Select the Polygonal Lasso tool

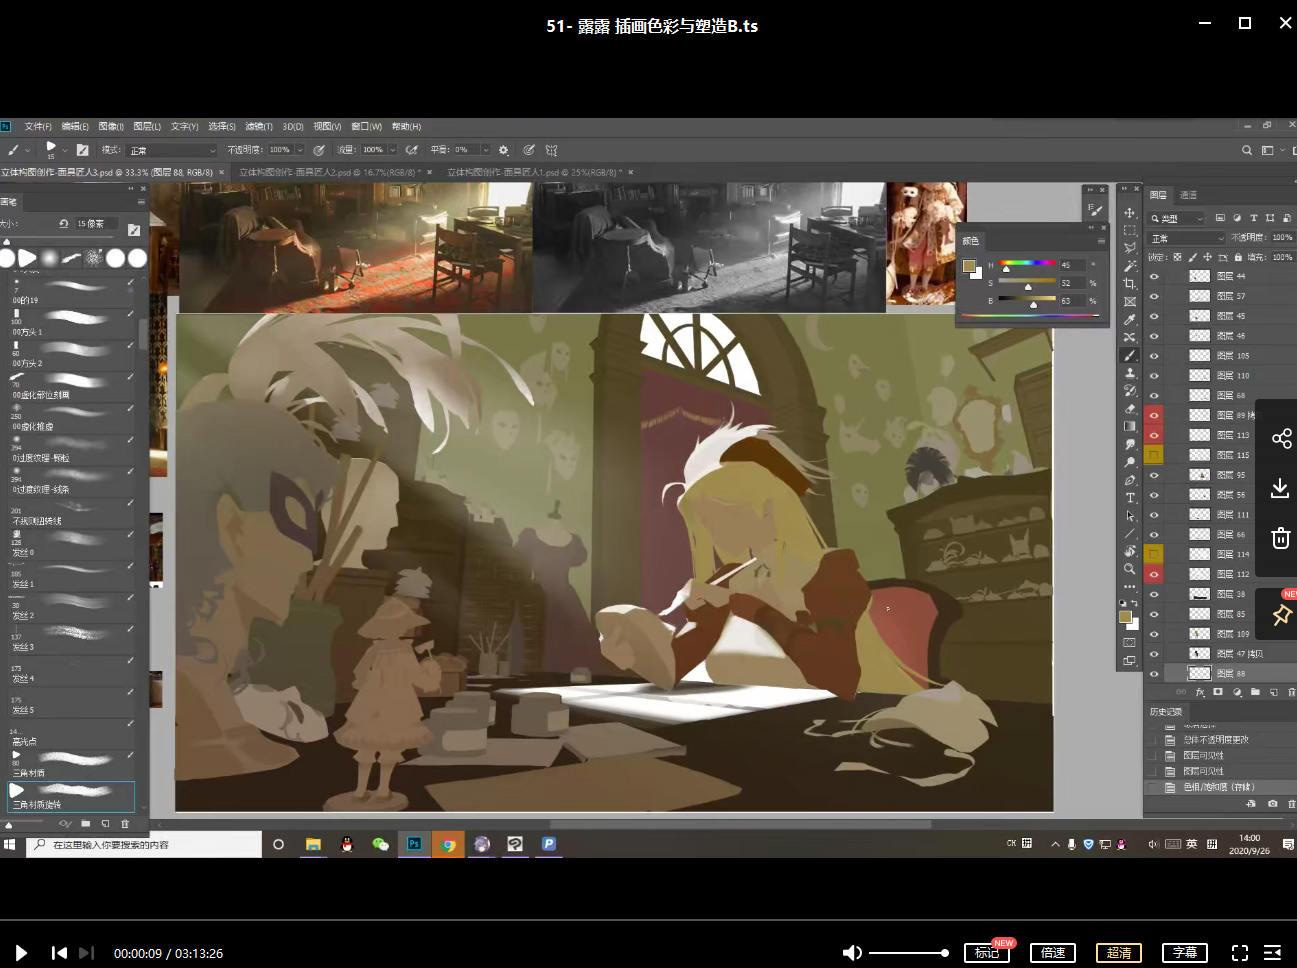1130,248
